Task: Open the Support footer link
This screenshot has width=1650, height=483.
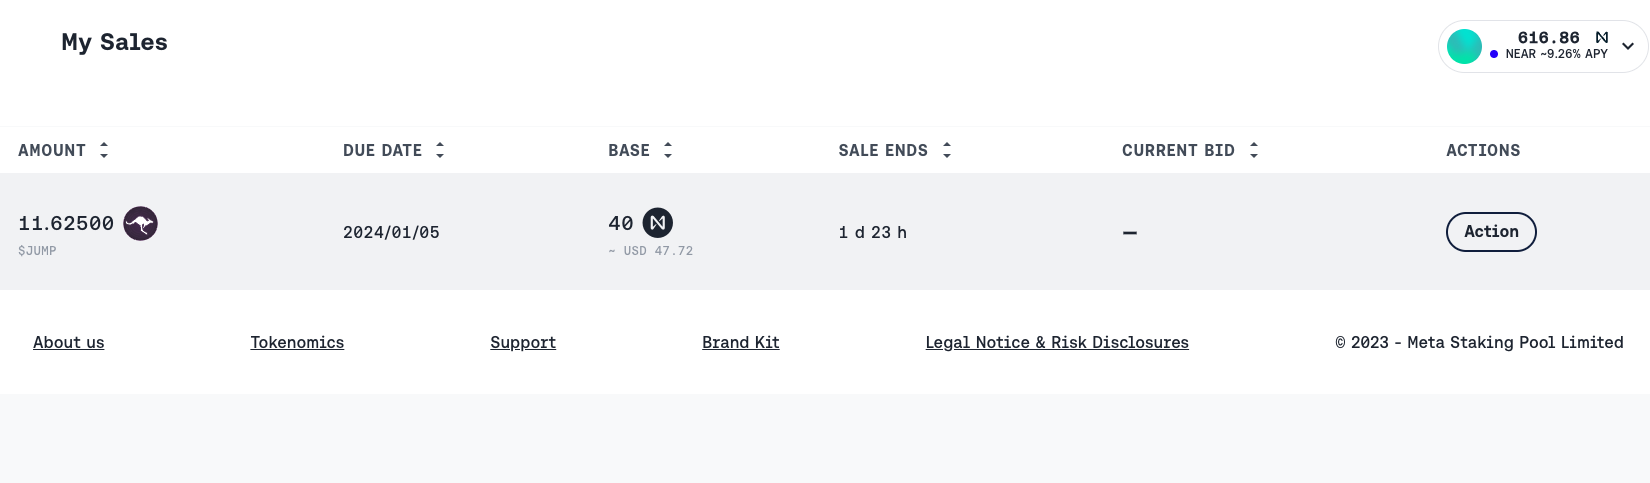Action: pos(523,342)
